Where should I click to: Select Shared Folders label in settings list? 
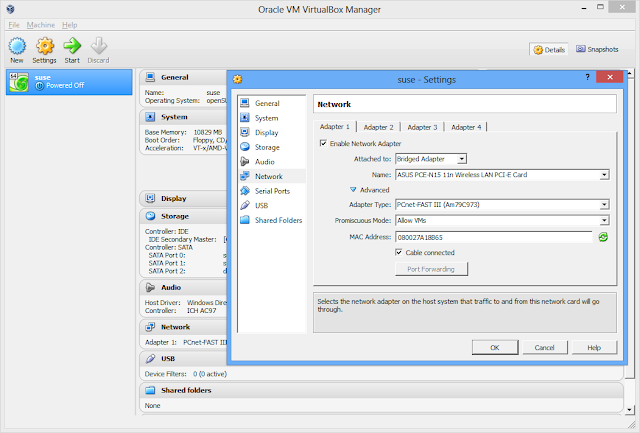click(278, 220)
